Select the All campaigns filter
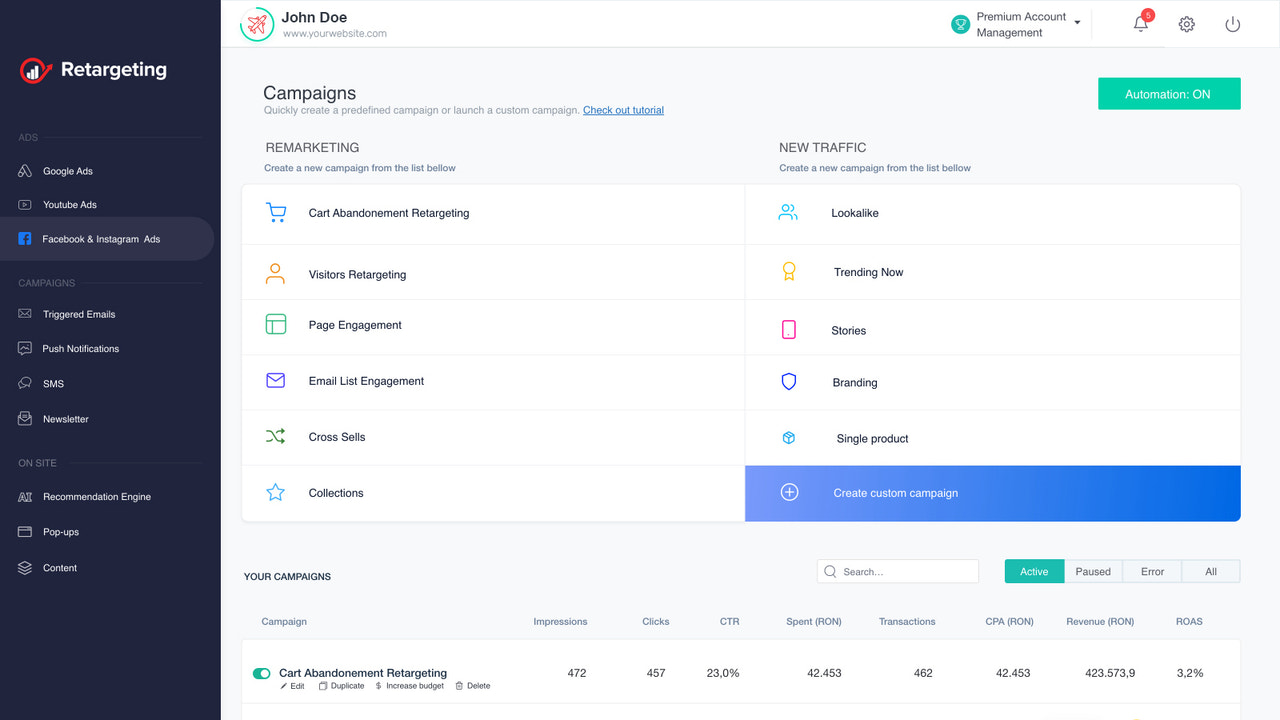1280x720 pixels. tap(1210, 571)
